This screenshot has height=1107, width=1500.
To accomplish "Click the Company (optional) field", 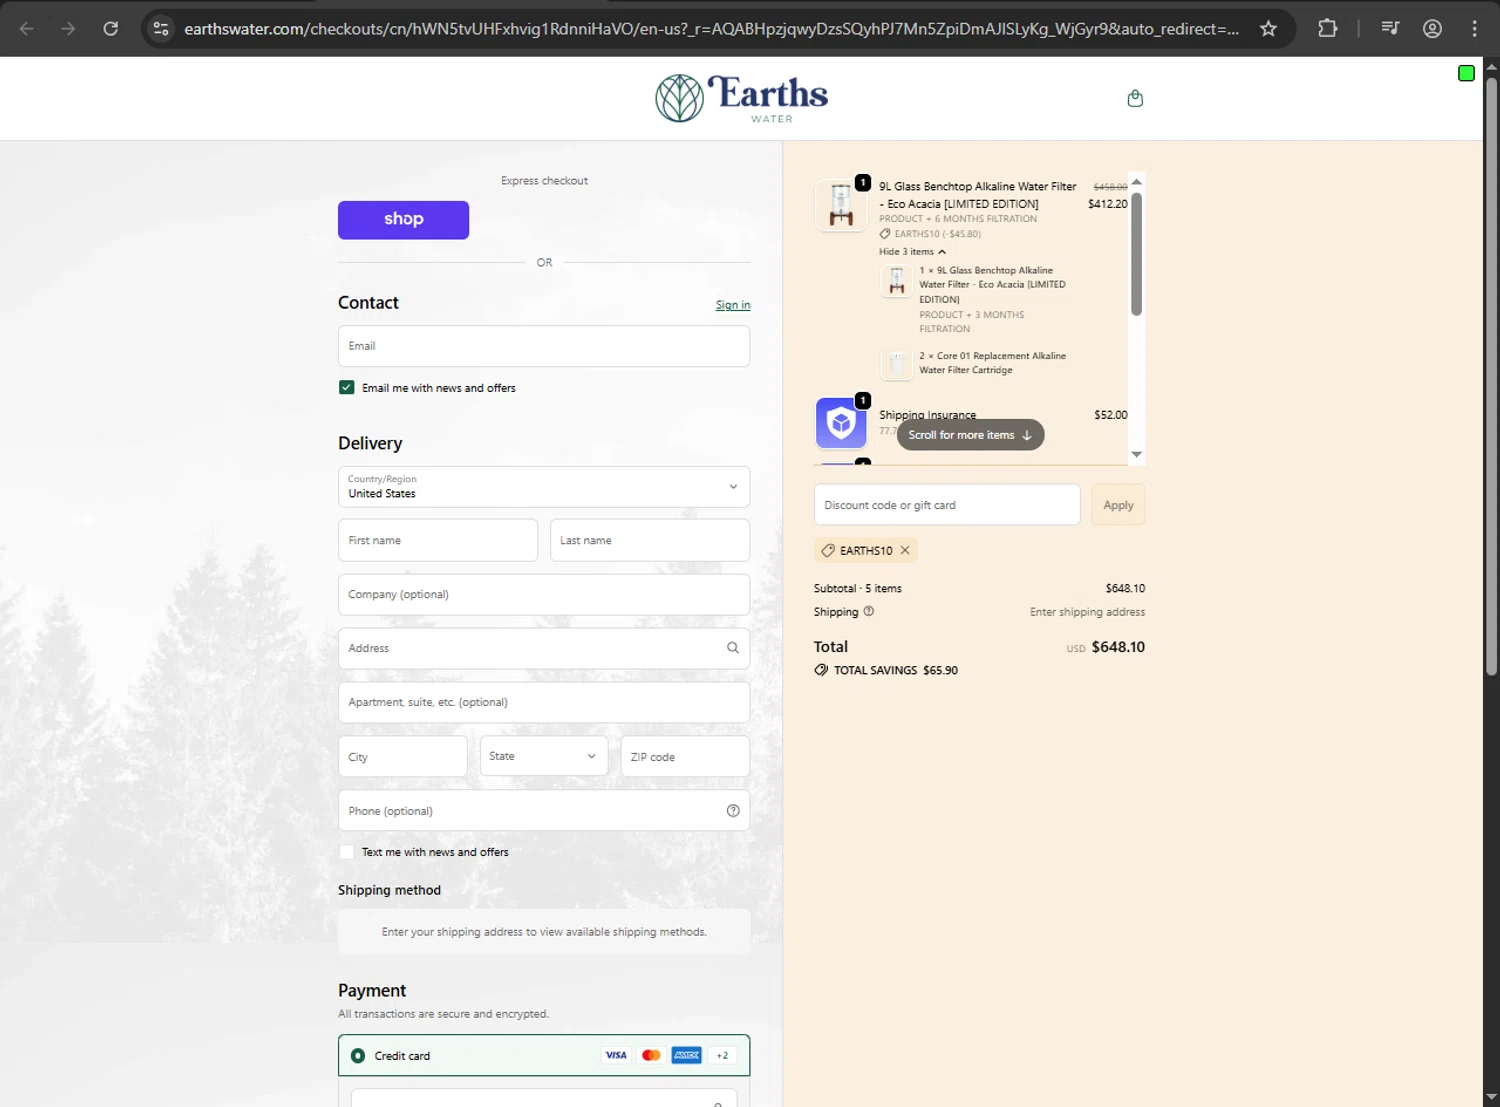I will click(544, 594).
